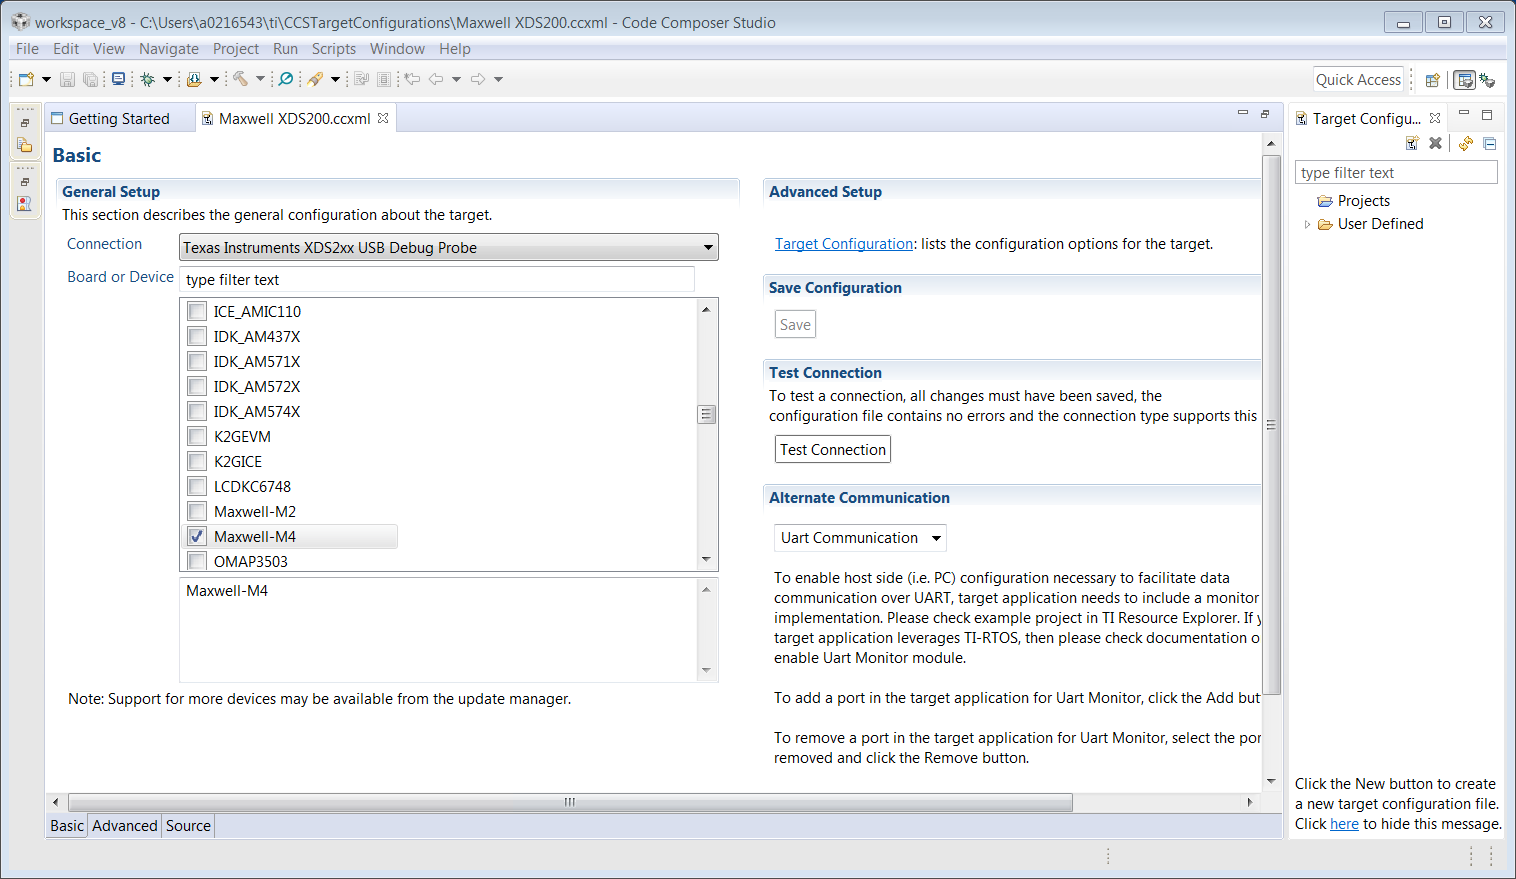Check the K2GEVM device checkbox

click(197, 436)
